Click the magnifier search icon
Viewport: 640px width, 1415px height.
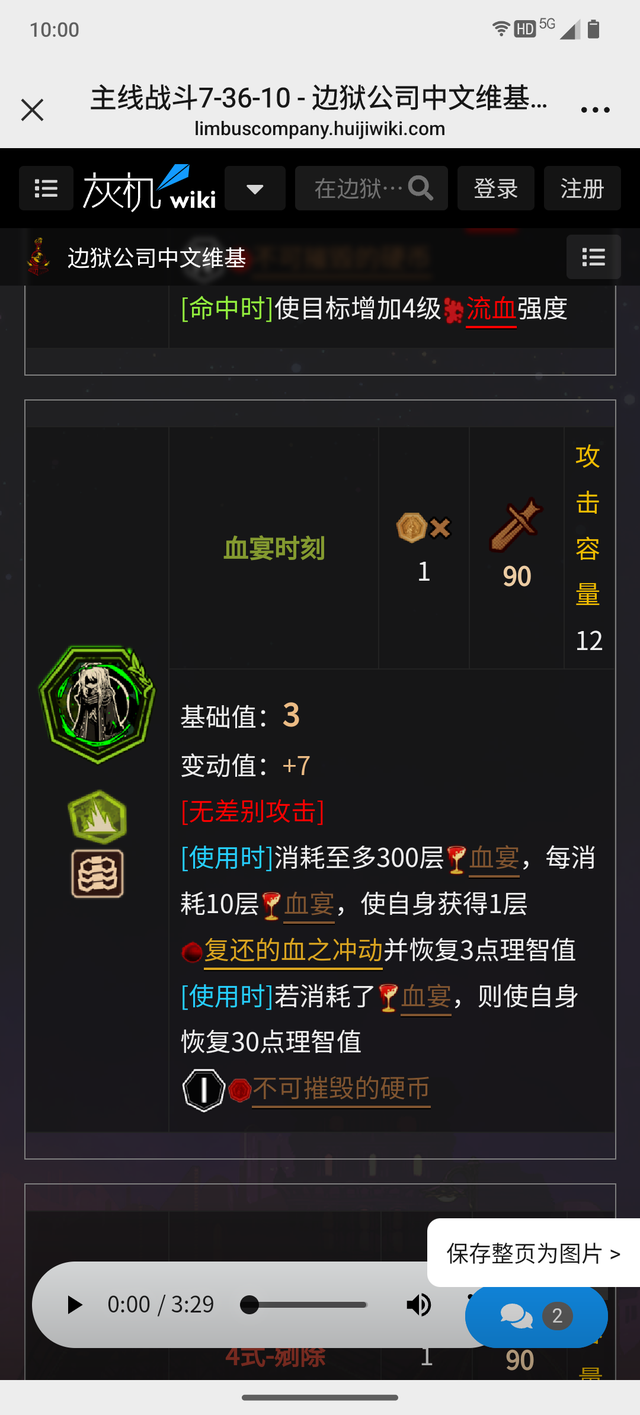[x=421, y=188]
